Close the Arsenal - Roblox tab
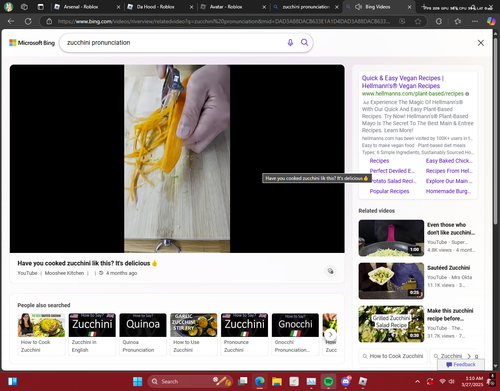The height and width of the screenshot is (391, 500). [x=118, y=7]
